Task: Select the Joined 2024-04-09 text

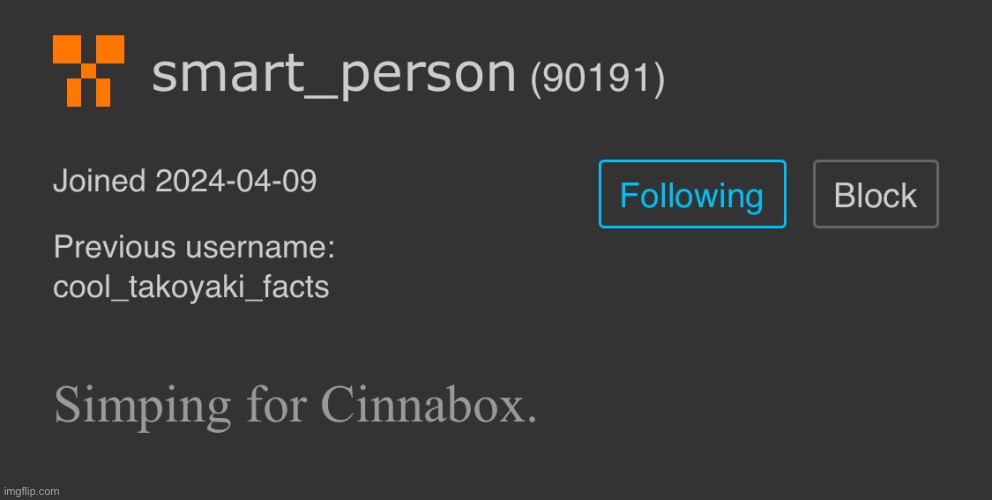Action: 185,181
